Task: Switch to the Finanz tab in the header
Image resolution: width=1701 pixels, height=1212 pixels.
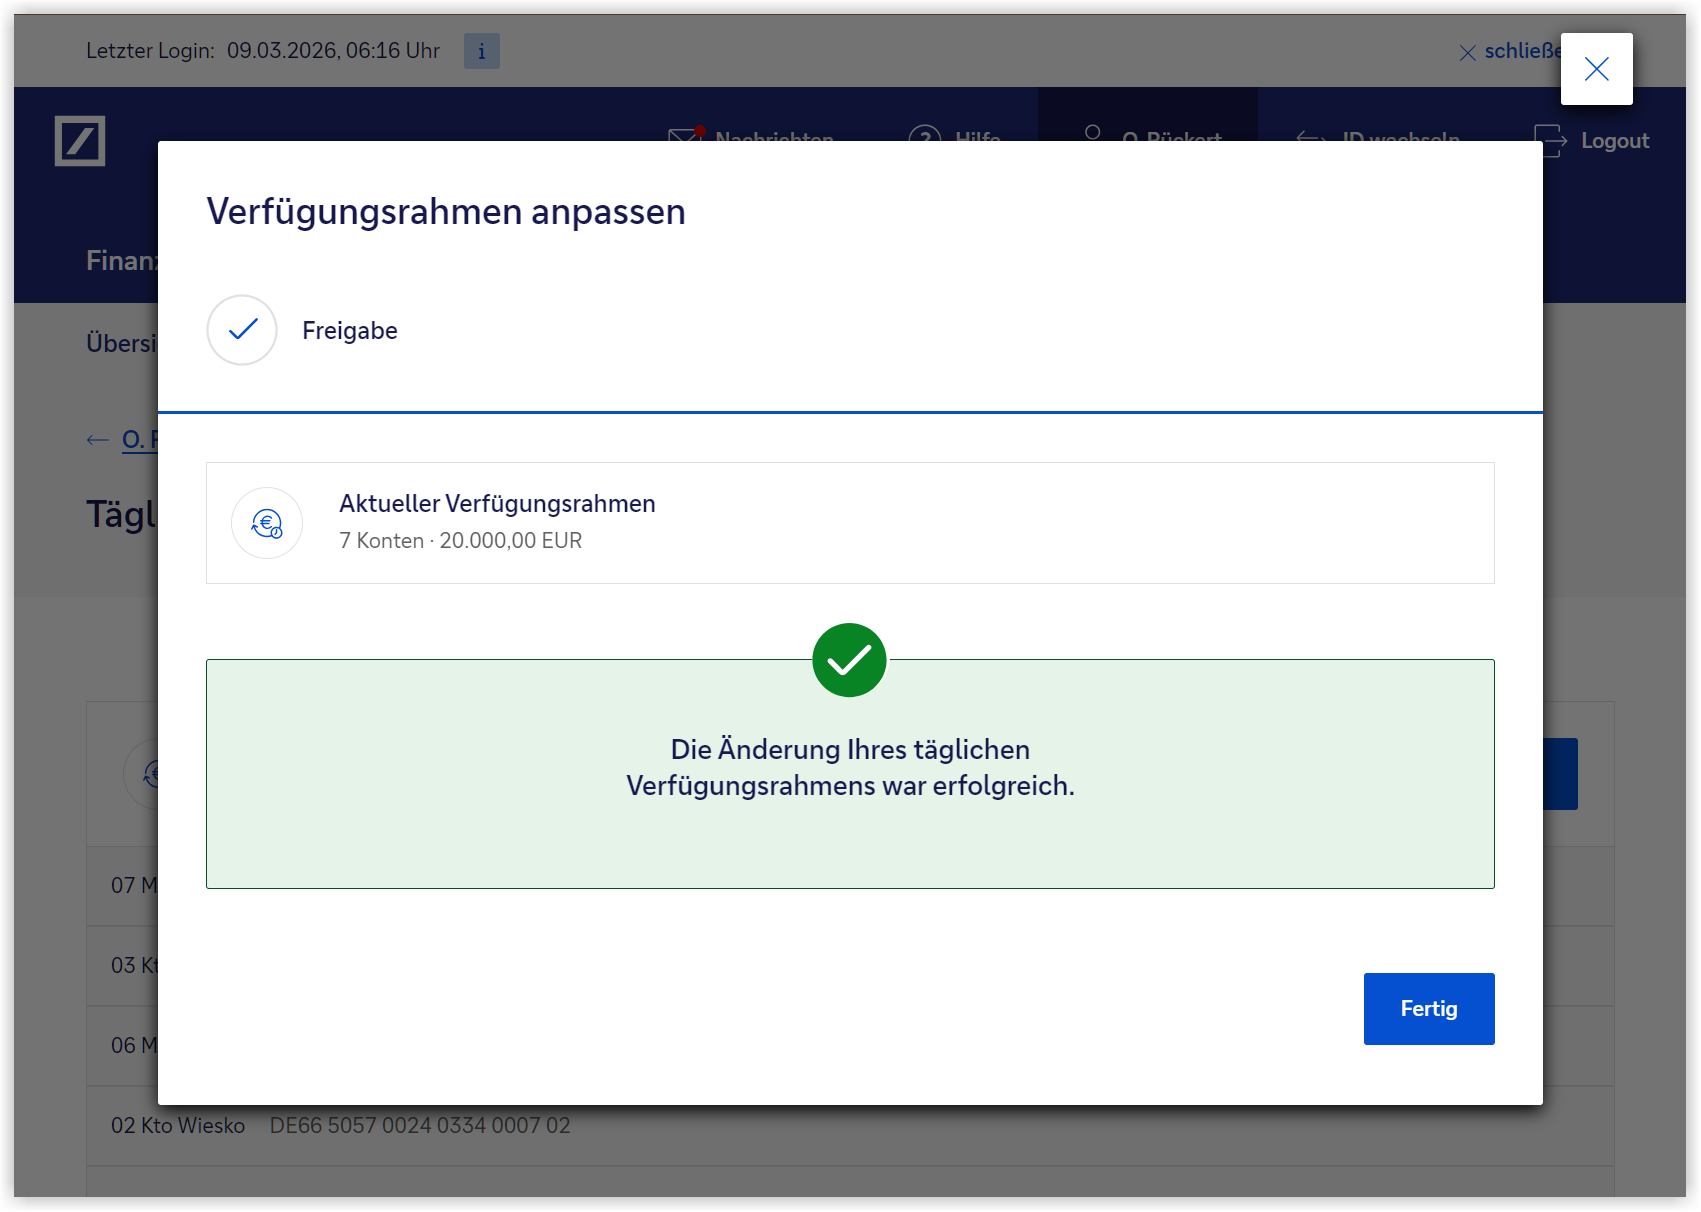Action: pyautogui.click(x=121, y=261)
